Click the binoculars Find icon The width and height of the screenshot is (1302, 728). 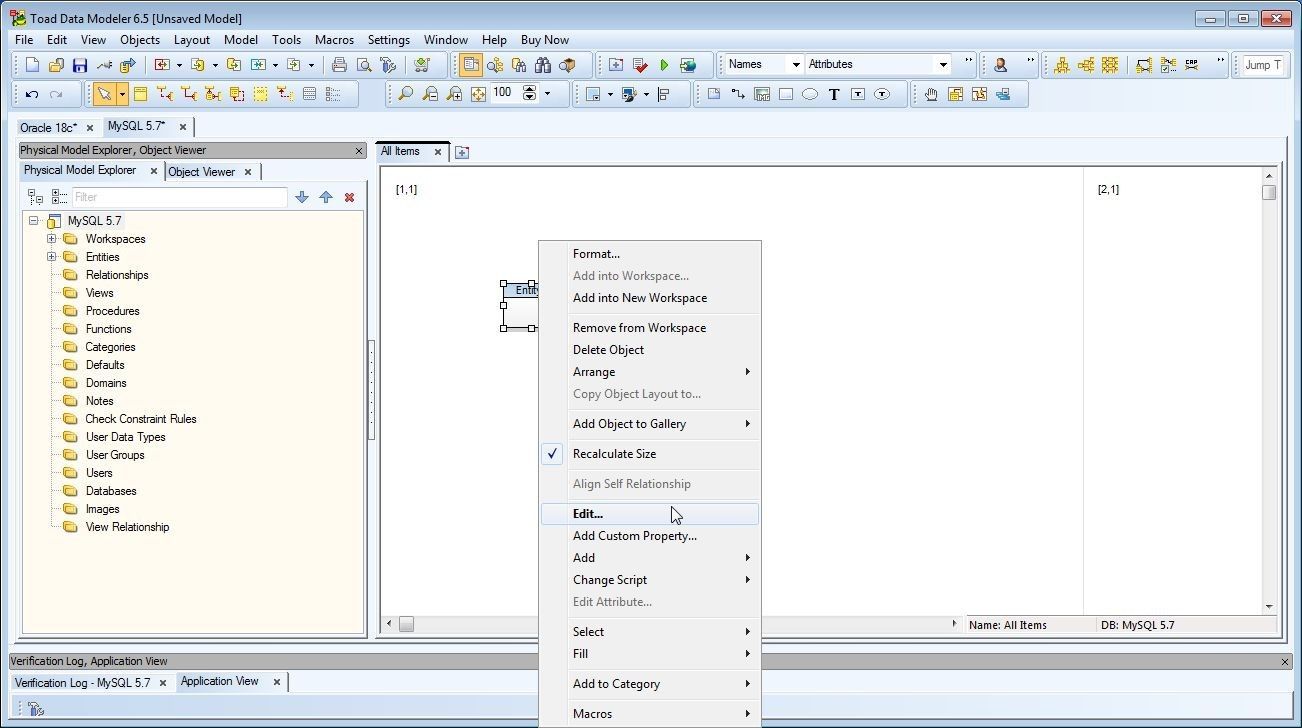(543, 65)
